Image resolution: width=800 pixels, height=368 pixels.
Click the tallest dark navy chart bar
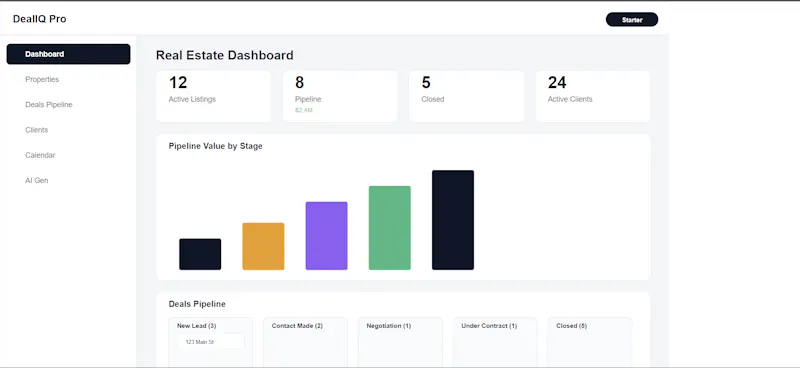tap(453, 220)
